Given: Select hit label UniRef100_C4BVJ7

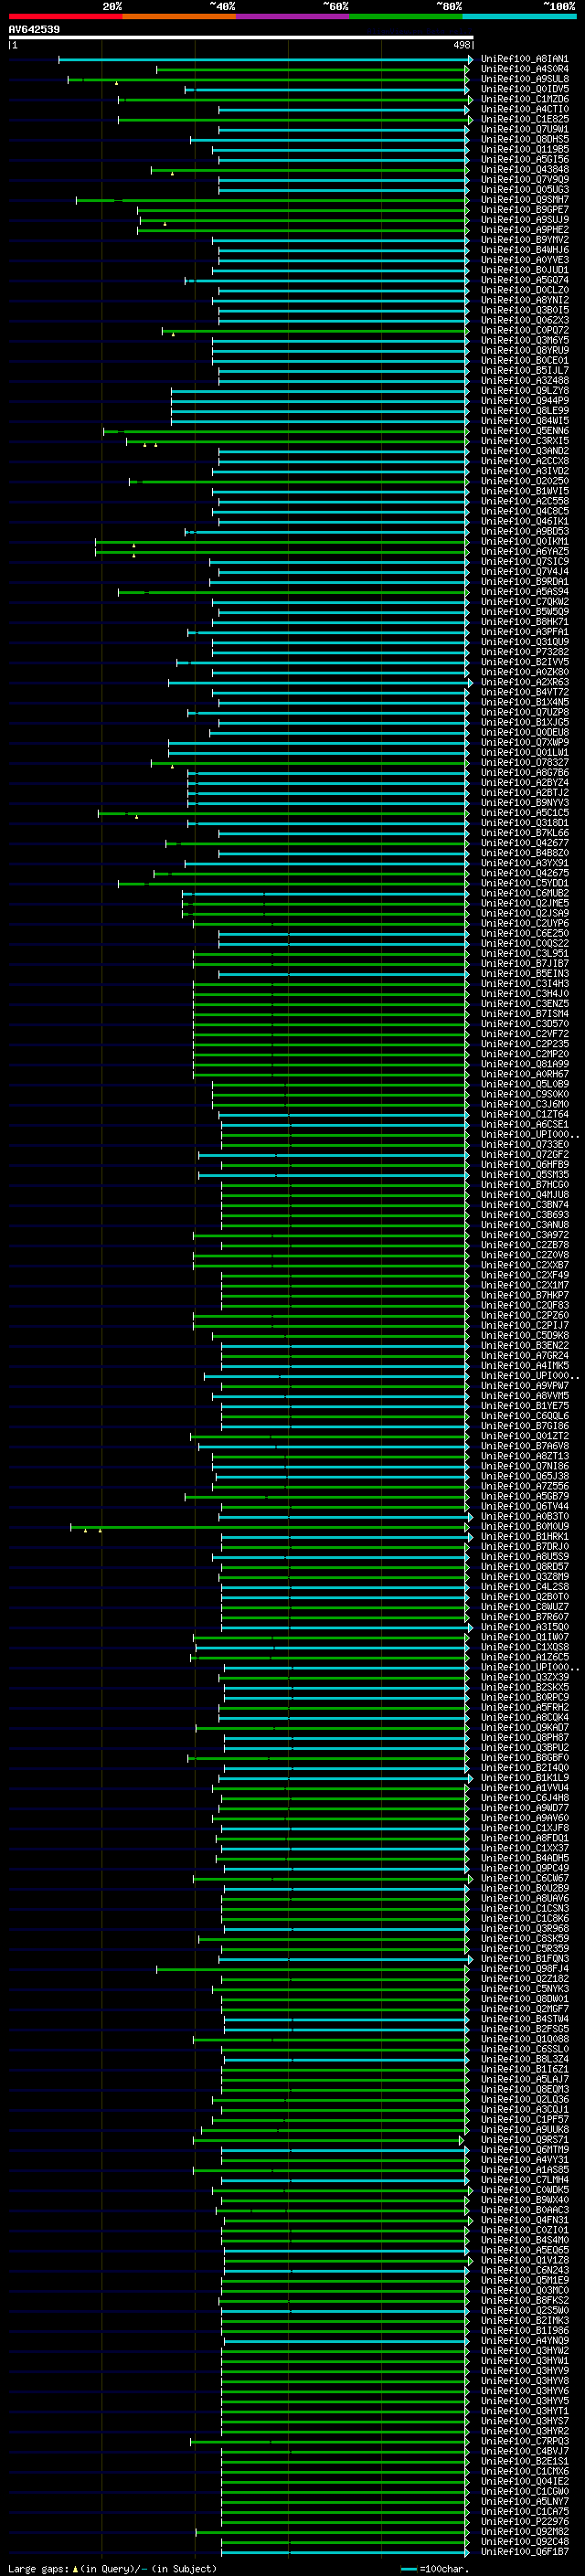Looking at the screenshot, I should click(x=525, y=2451).
